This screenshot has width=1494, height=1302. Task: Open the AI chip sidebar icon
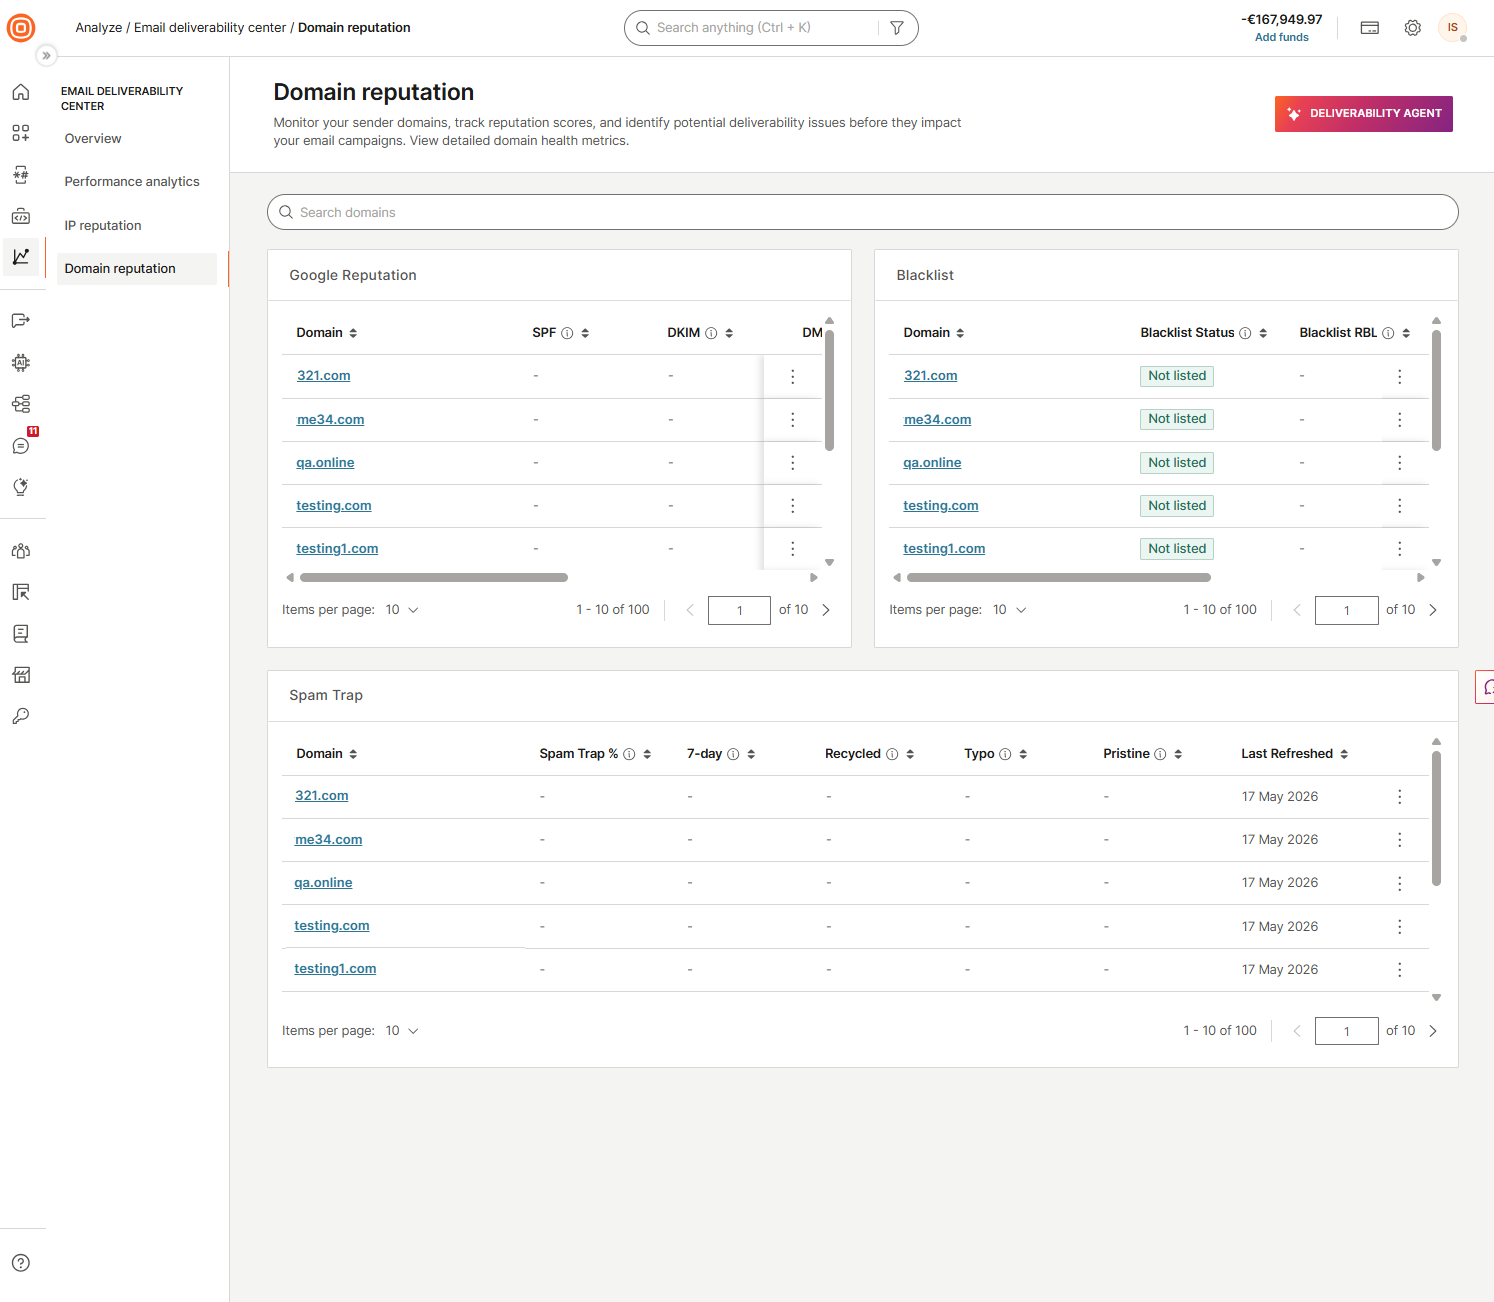21,362
